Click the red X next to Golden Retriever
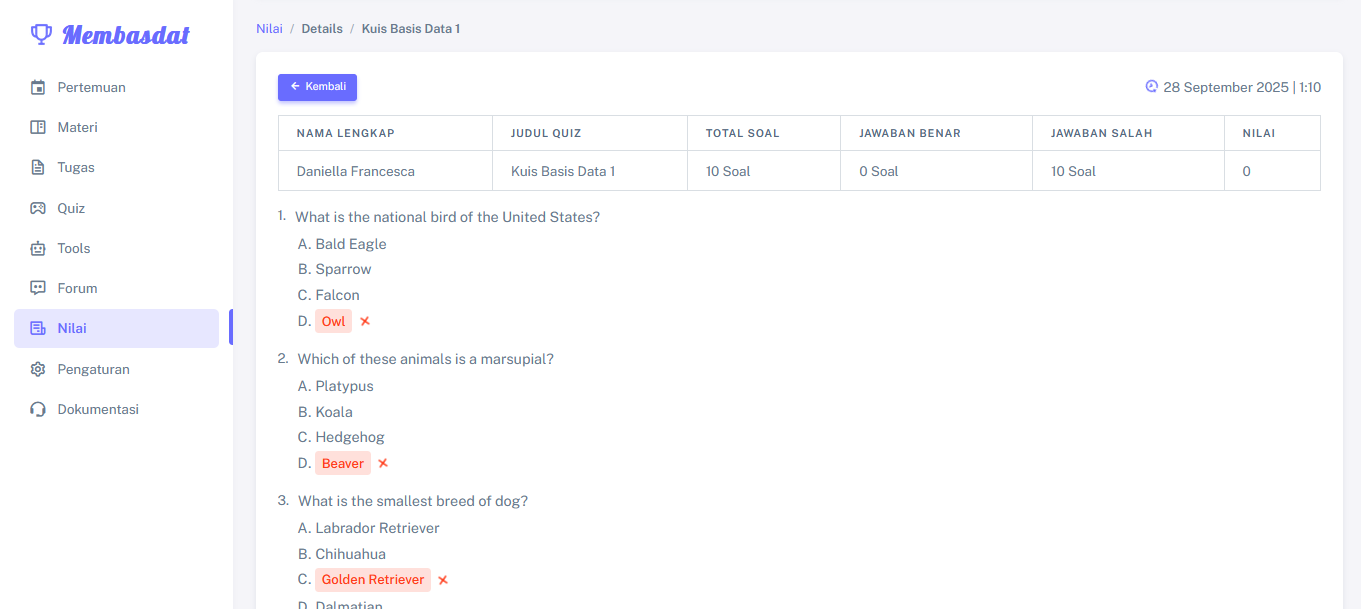This screenshot has height=609, width=1361. pos(443,580)
